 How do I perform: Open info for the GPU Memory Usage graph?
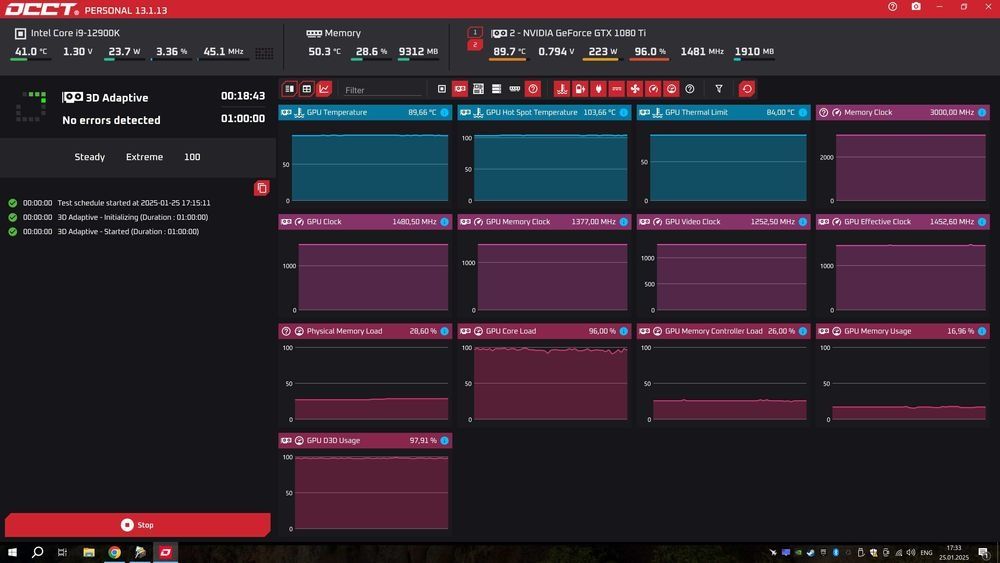[x=982, y=331]
